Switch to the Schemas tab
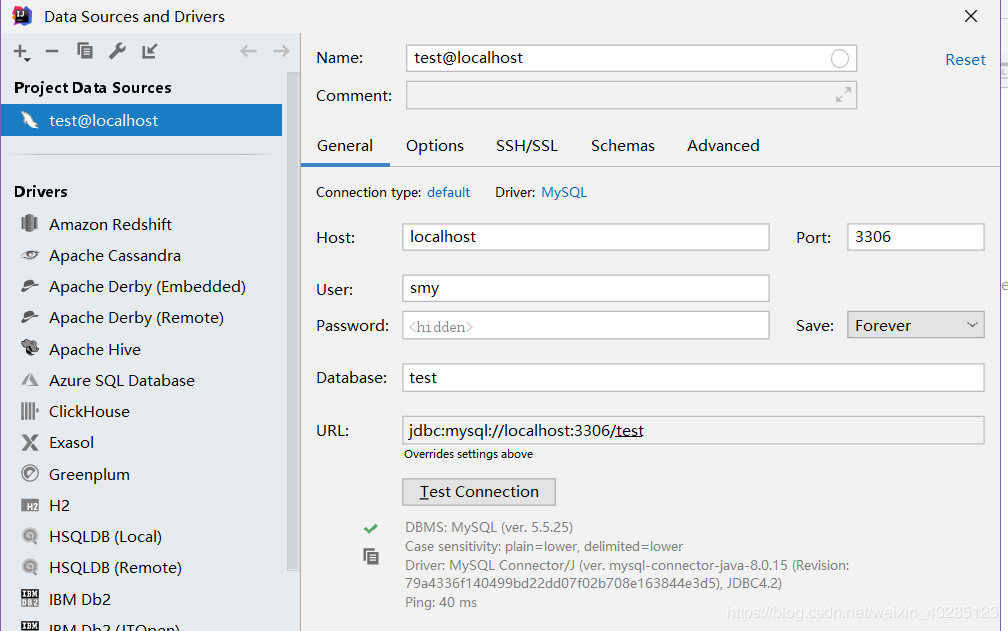The image size is (1008, 631). pos(622,146)
